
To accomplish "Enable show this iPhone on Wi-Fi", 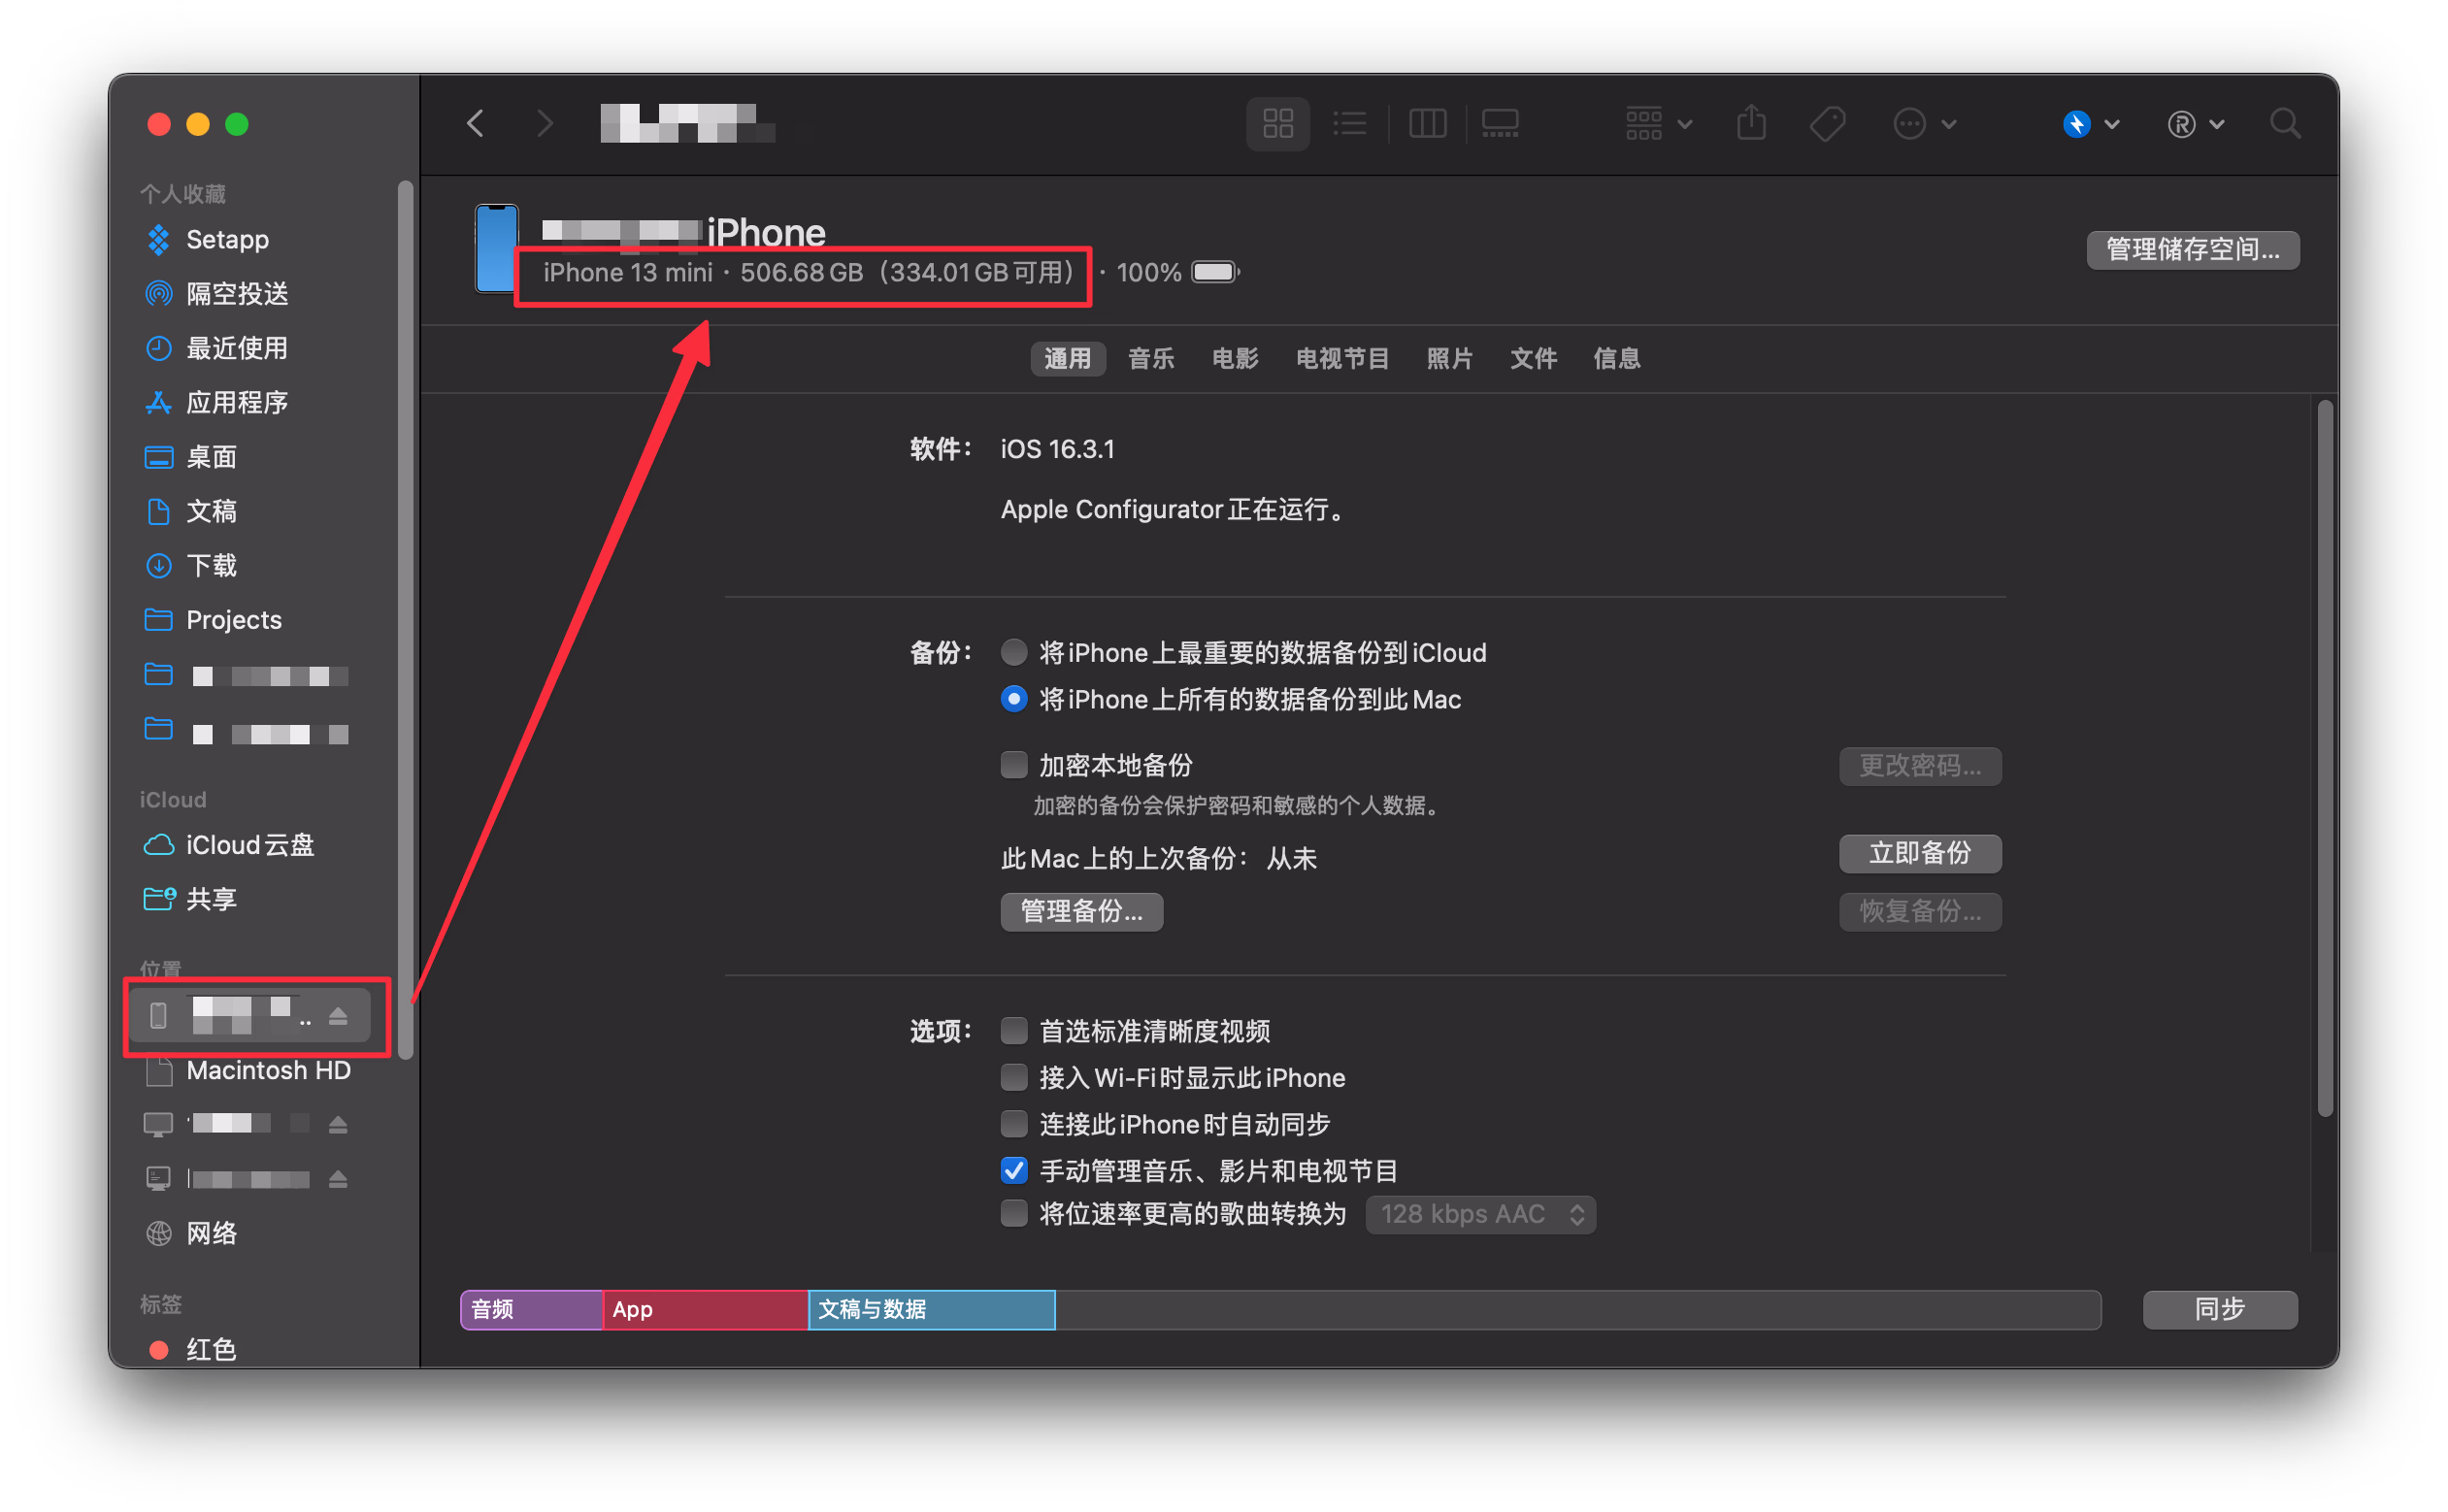I will (1014, 1077).
